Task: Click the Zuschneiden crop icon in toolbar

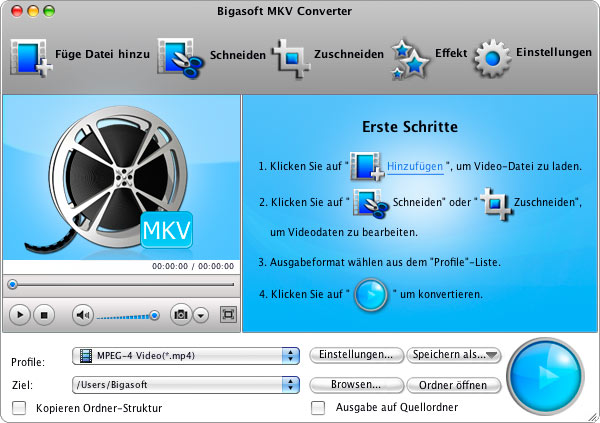Action: pyautogui.click(x=291, y=58)
